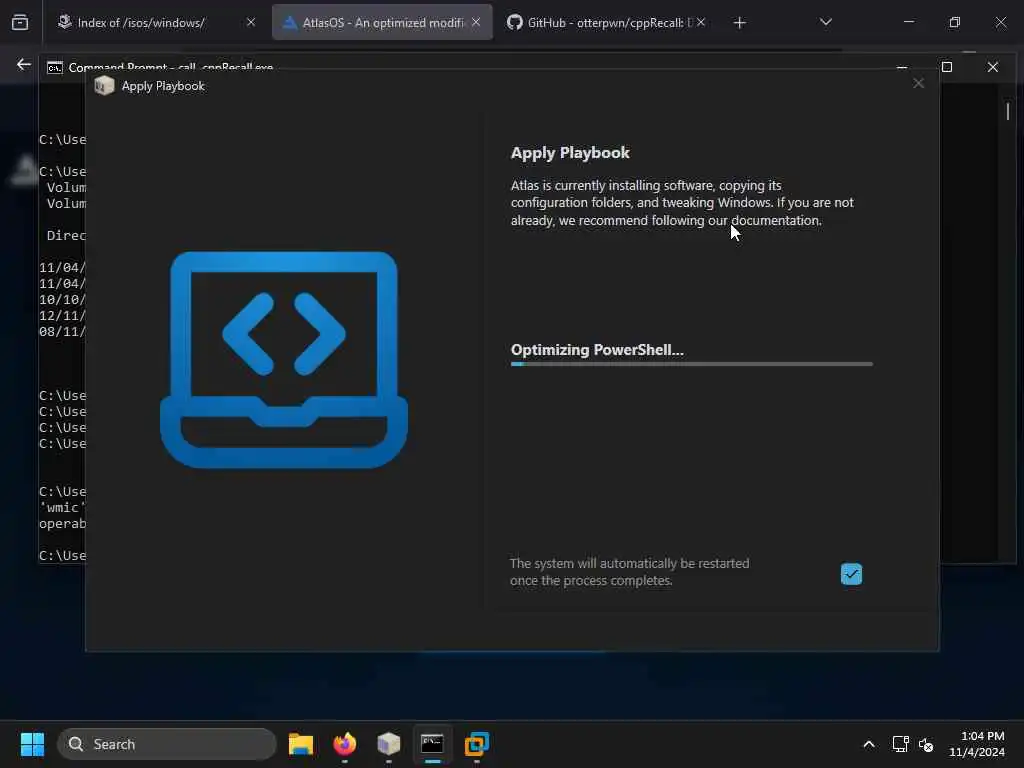Open the network status tray icon
Image resolution: width=1024 pixels, height=768 pixels.
point(901,744)
